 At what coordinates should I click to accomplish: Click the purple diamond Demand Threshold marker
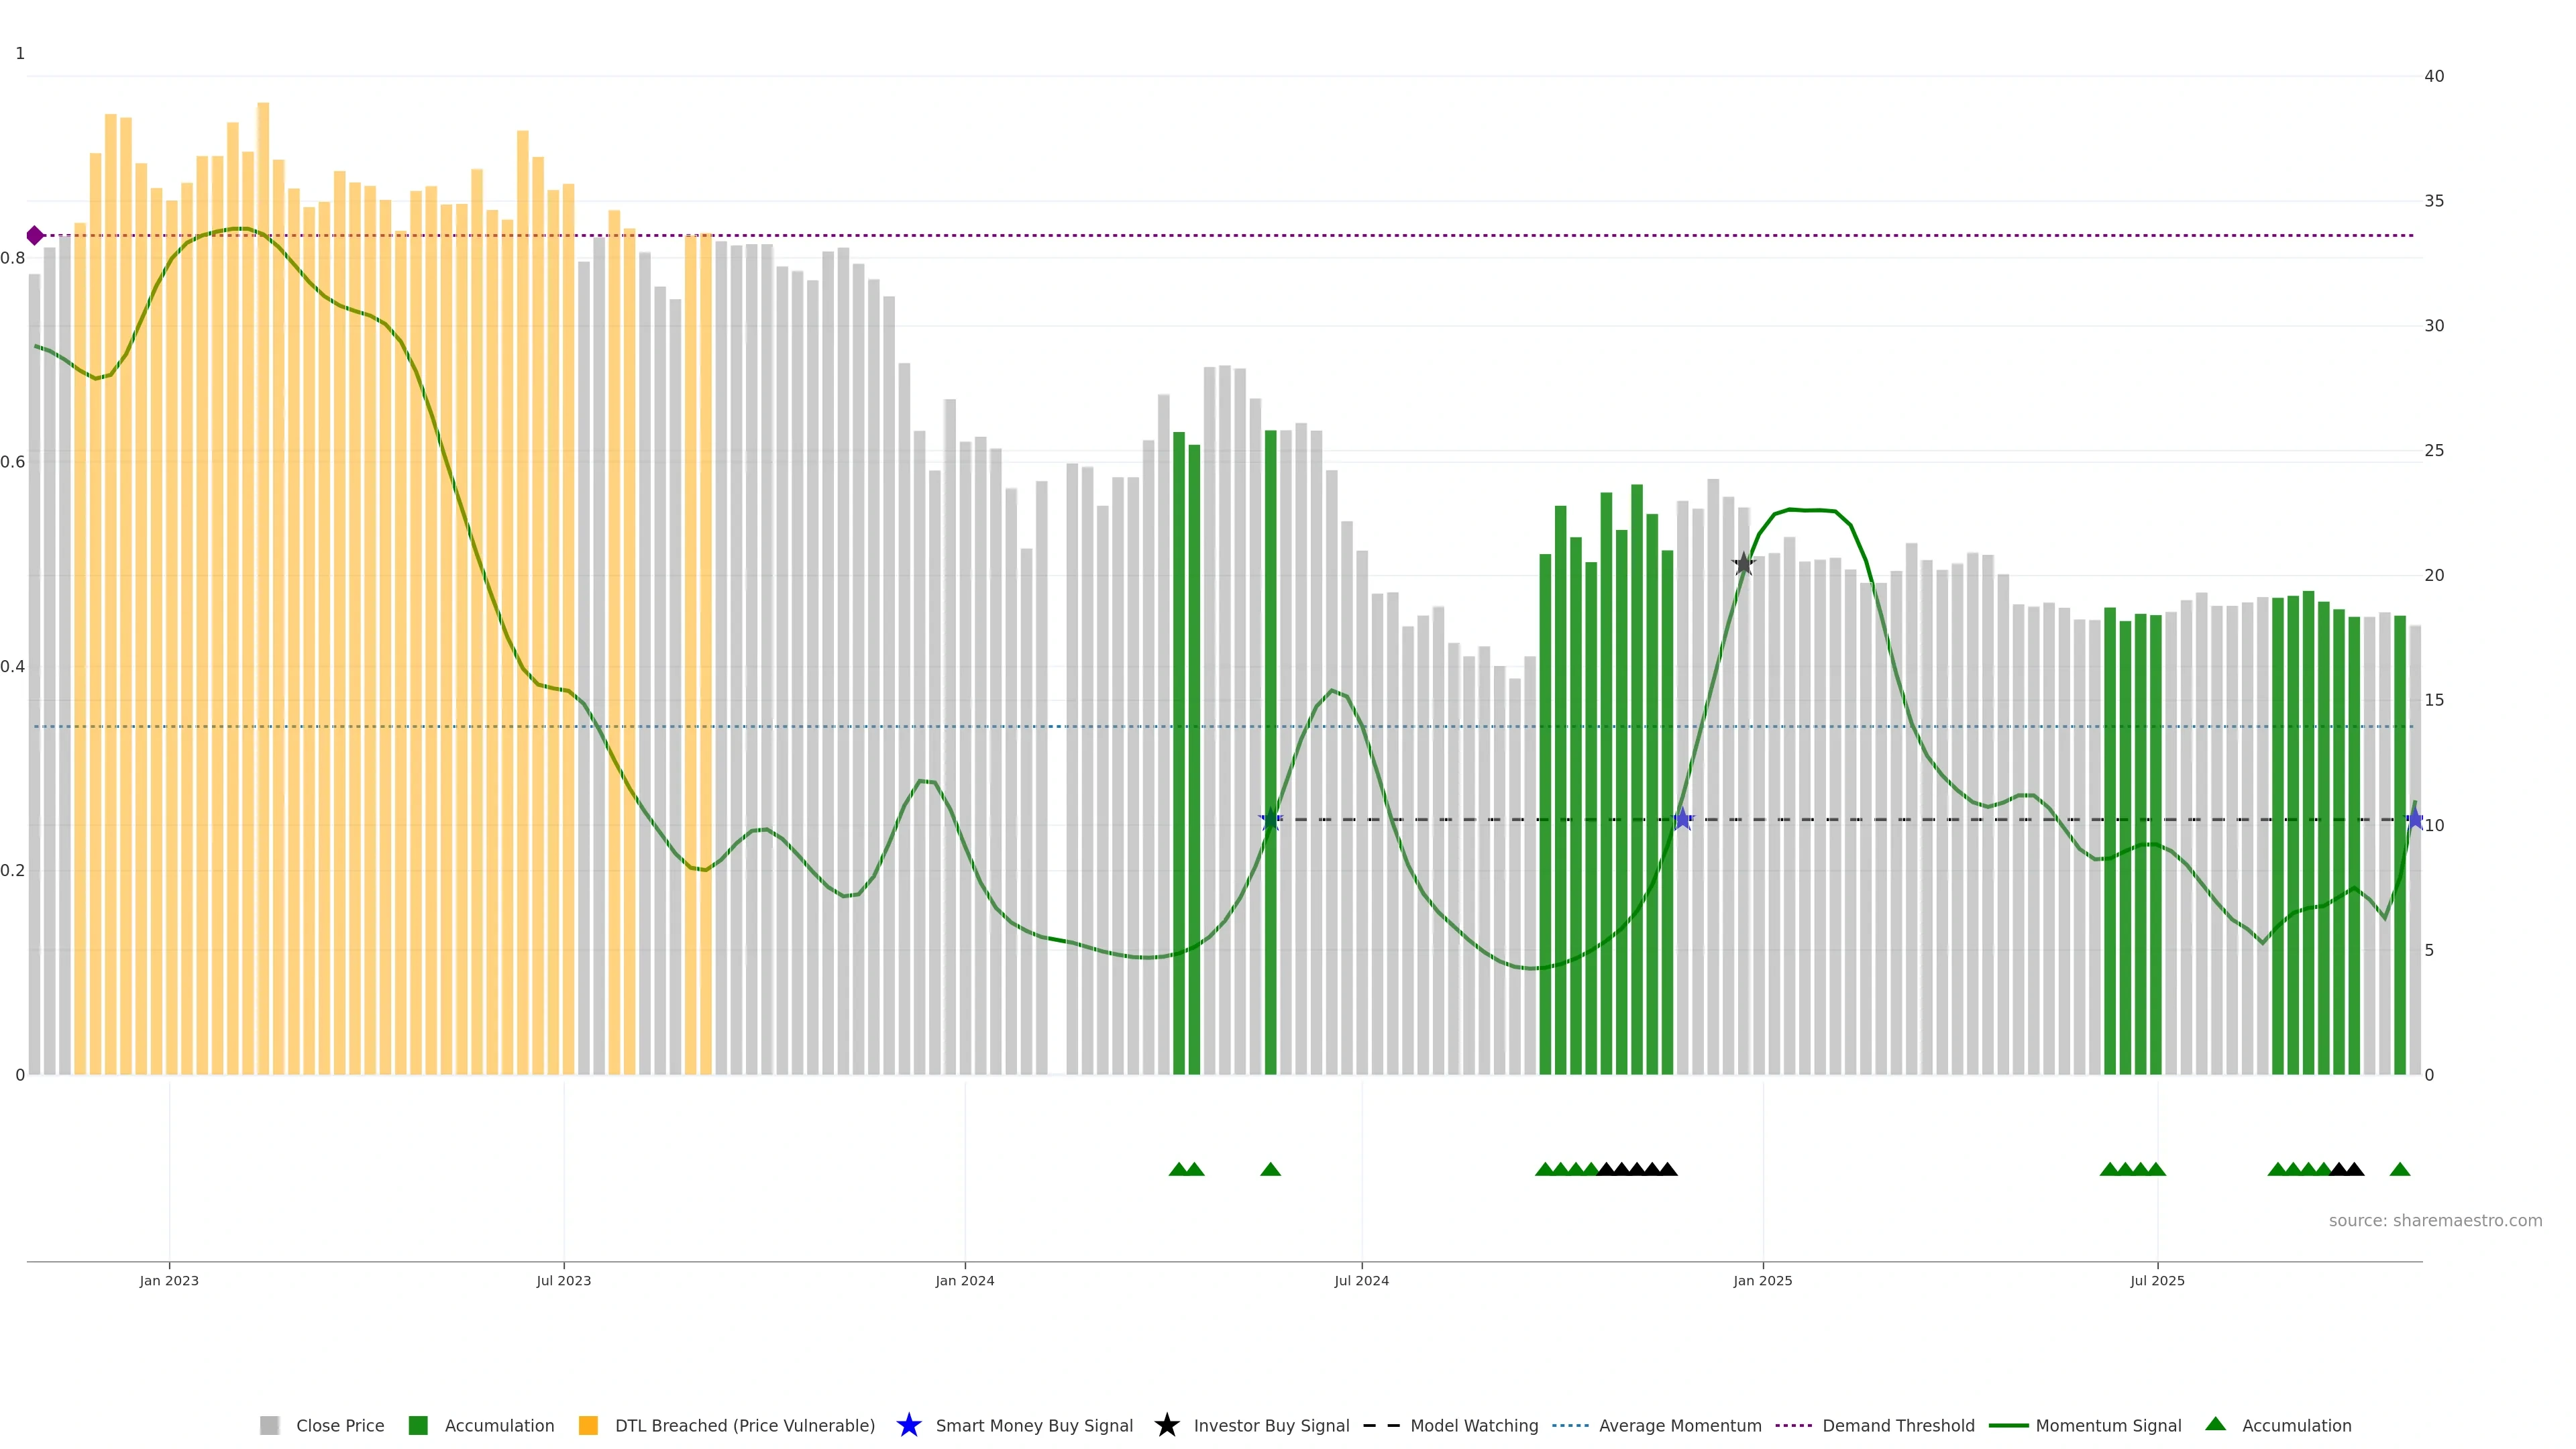(x=35, y=236)
